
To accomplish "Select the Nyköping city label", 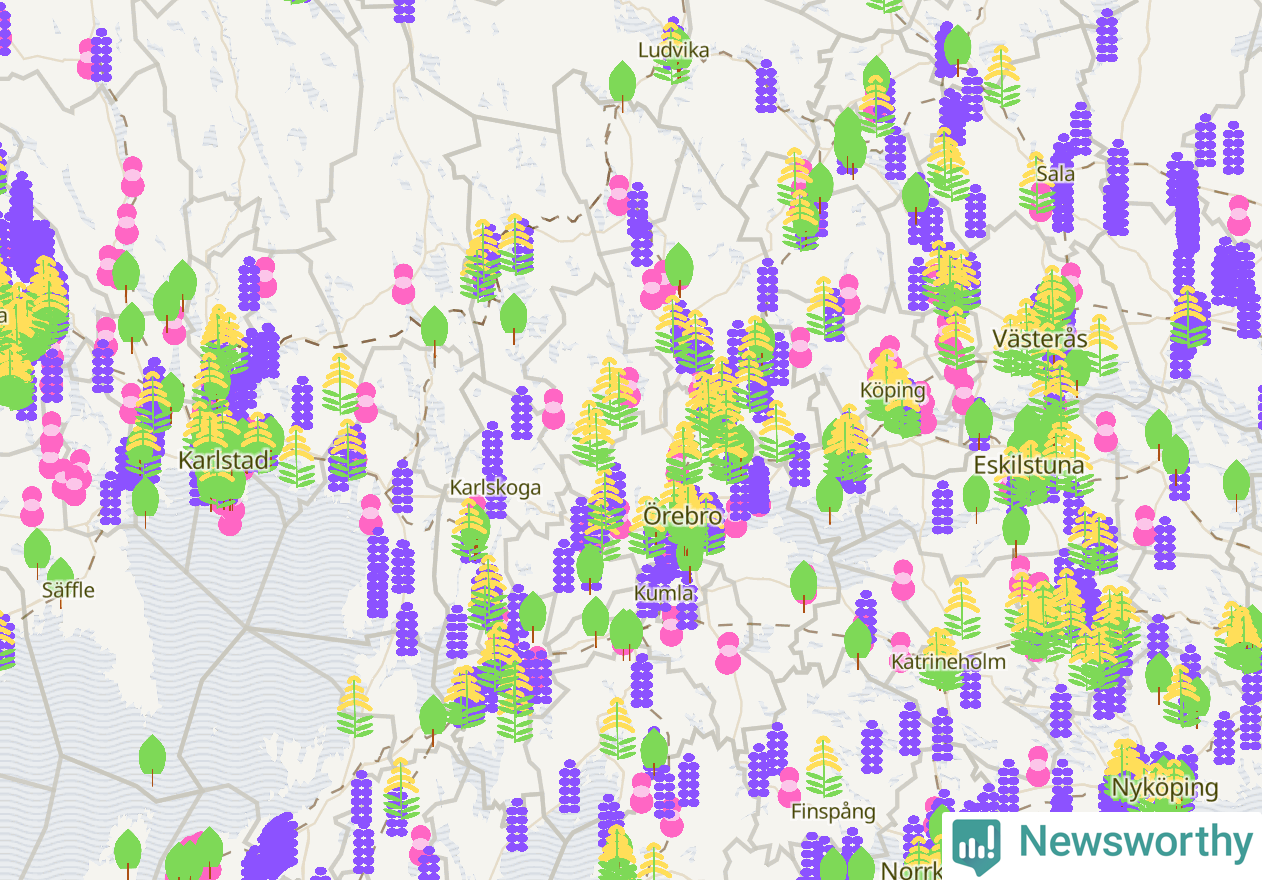I will pyautogui.click(x=1165, y=788).
